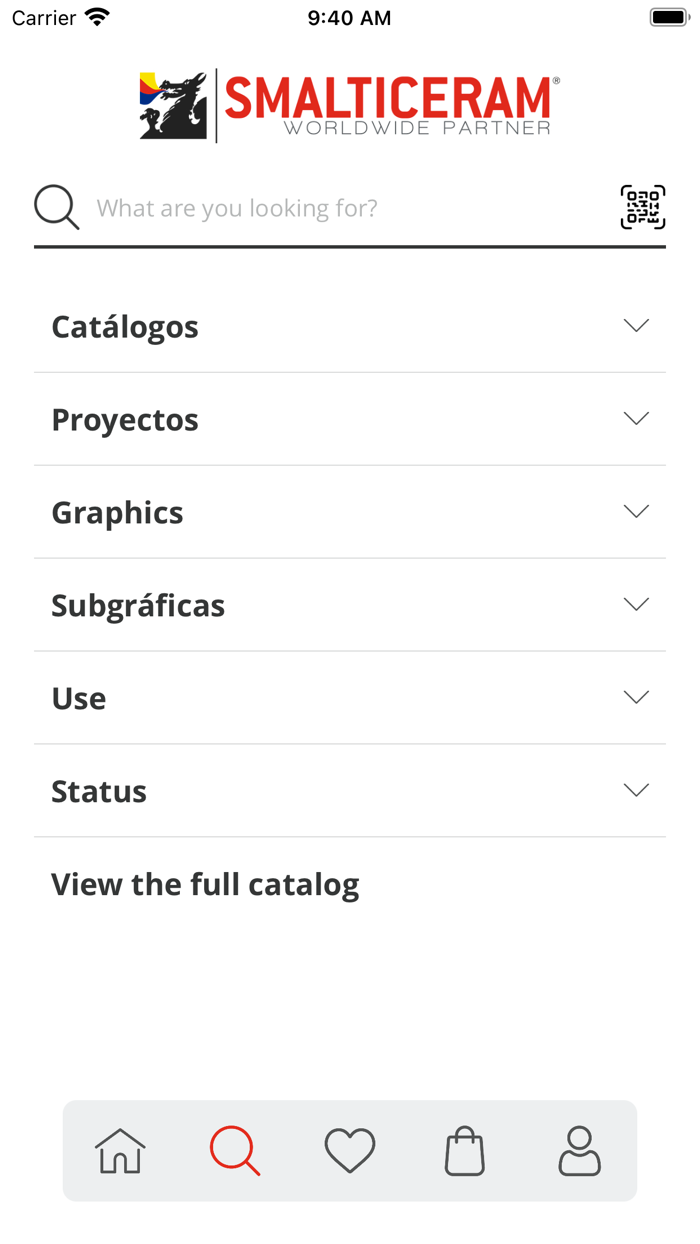The width and height of the screenshot is (700, 1244).
Task: Tap the Smalticeram dragon logo
Action: pyautogui.click(x=174, y=105)
